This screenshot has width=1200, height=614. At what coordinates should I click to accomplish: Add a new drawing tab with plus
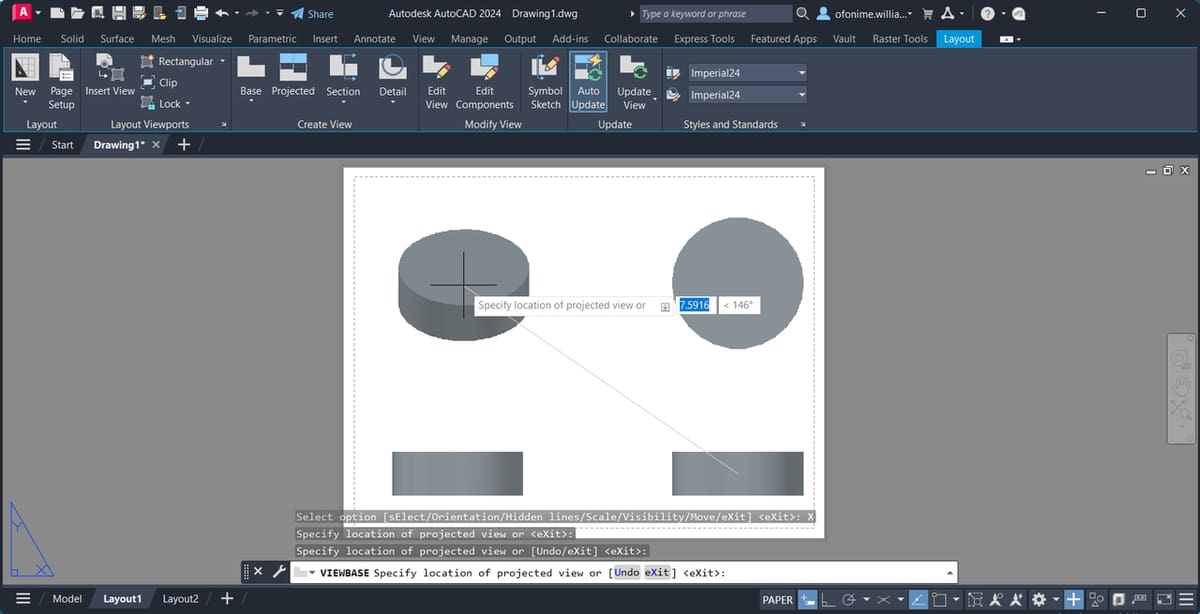(x=184, y=145)
